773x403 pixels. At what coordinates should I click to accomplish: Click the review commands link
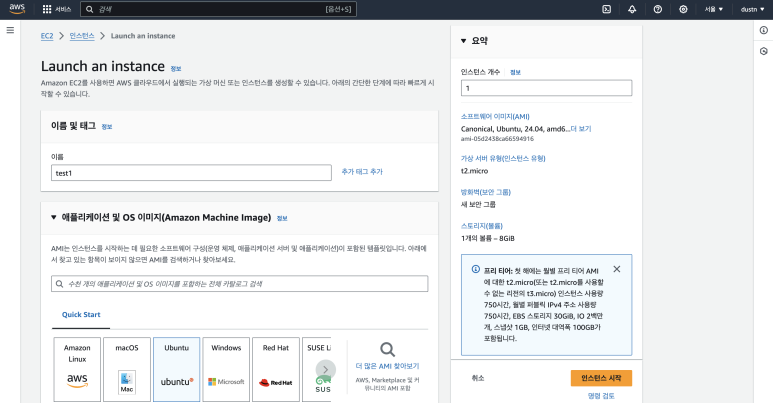tap(601, 396)
